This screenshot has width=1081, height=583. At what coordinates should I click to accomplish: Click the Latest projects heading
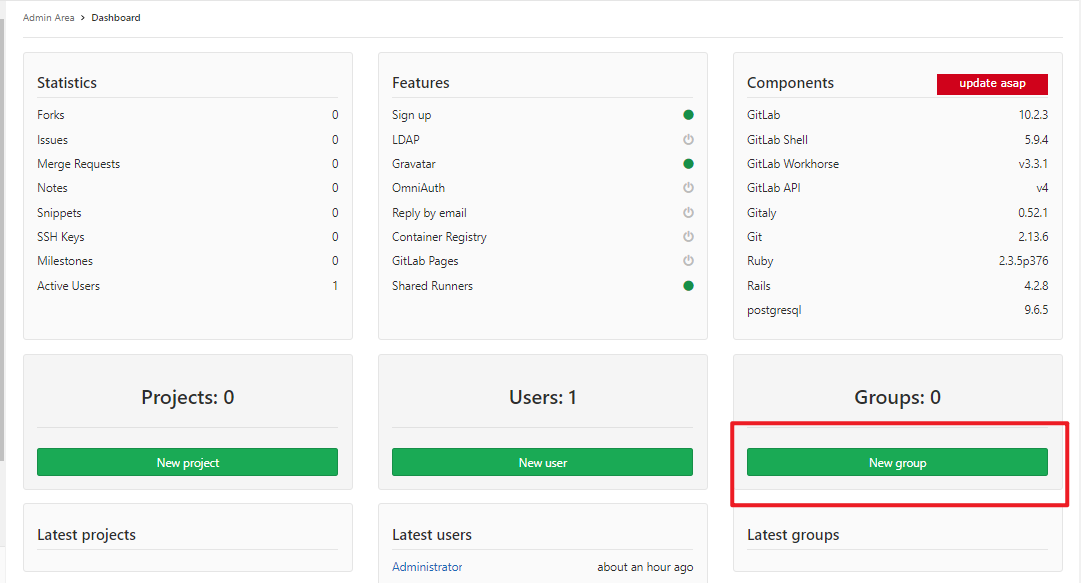pyautogui.click(x=86, y=535)
